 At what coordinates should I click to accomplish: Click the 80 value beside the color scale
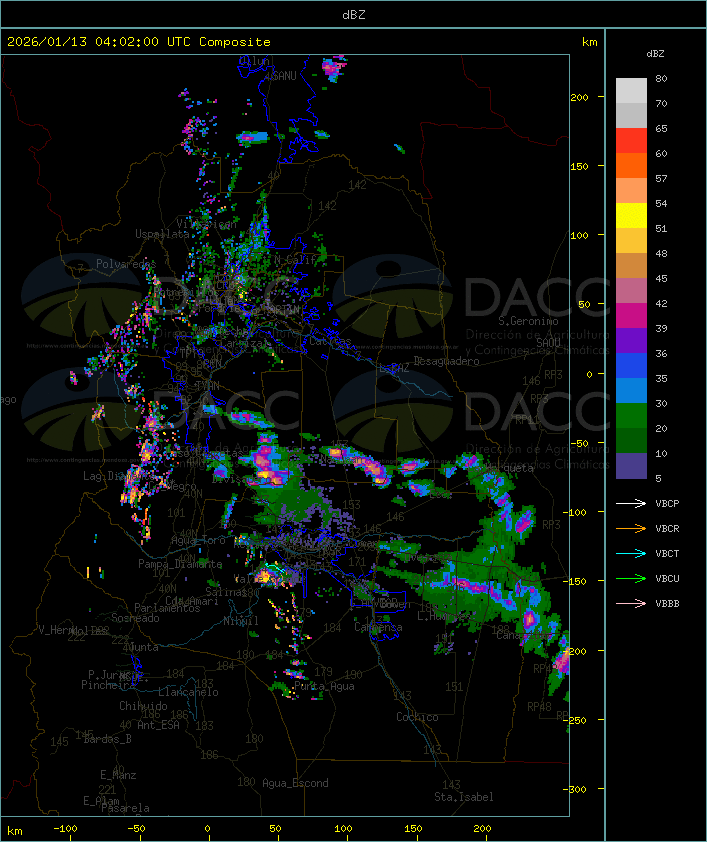click(x=661, y=78)
